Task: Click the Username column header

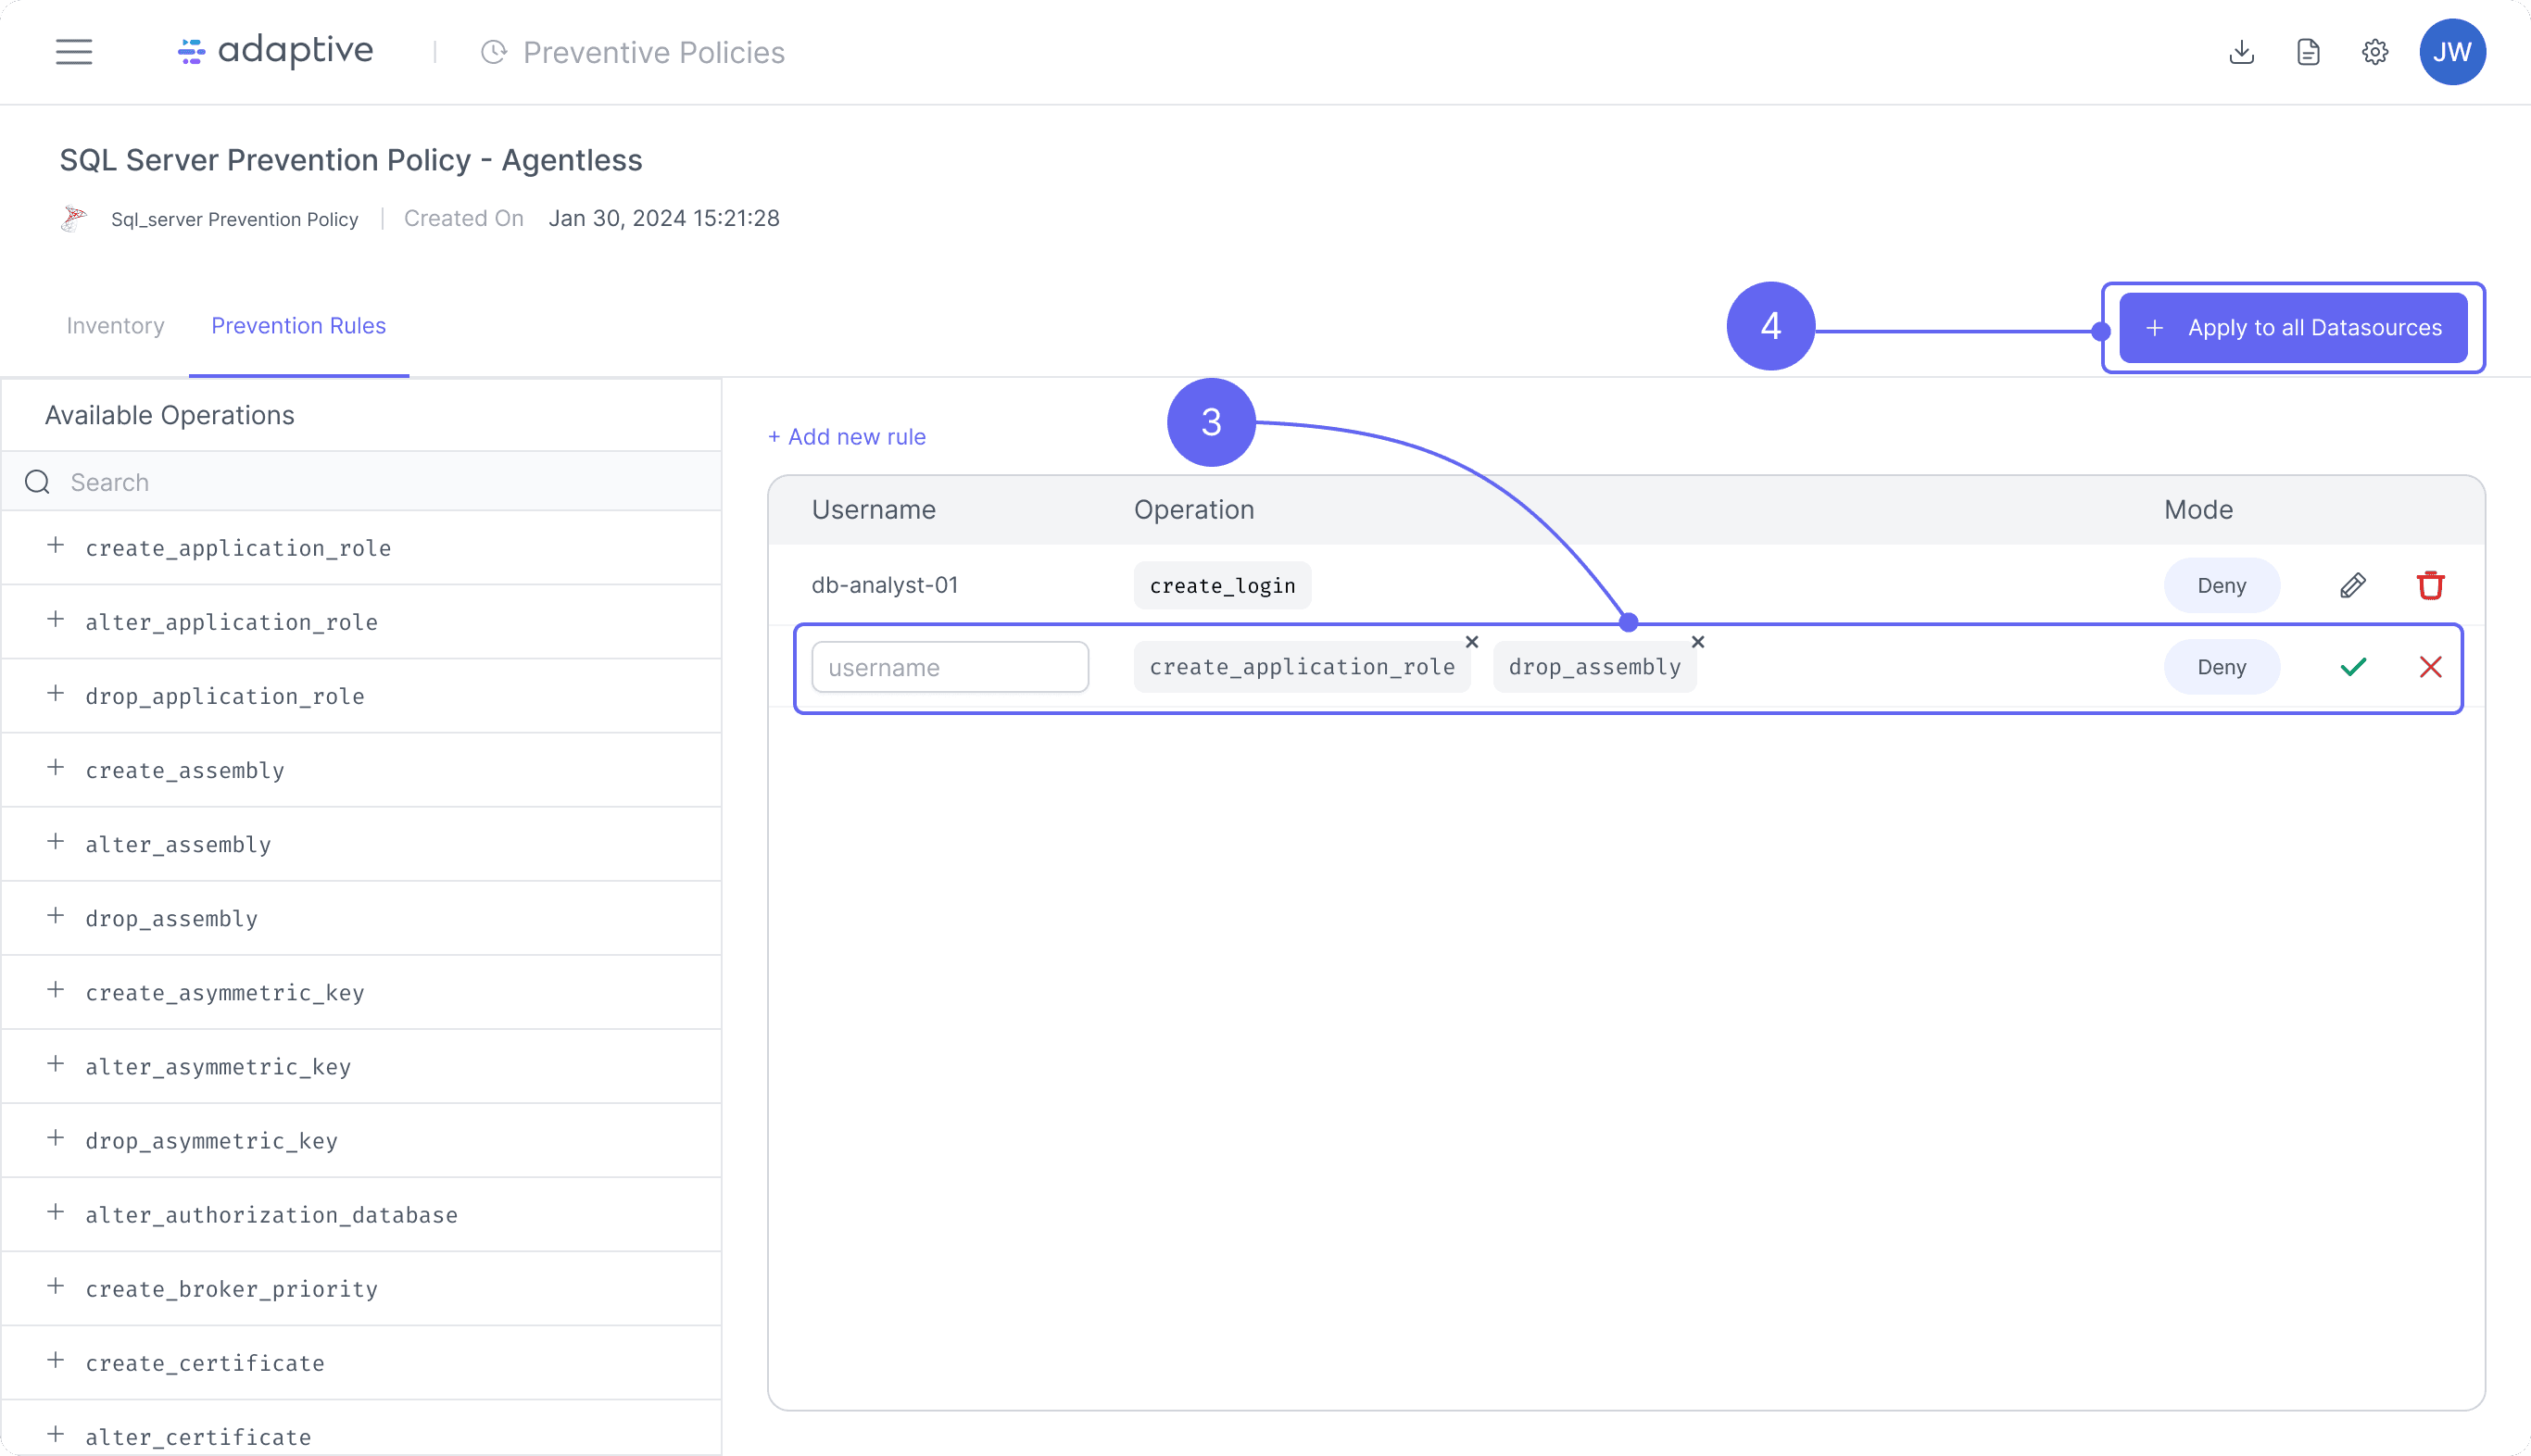Action: (x=873, y=510)
